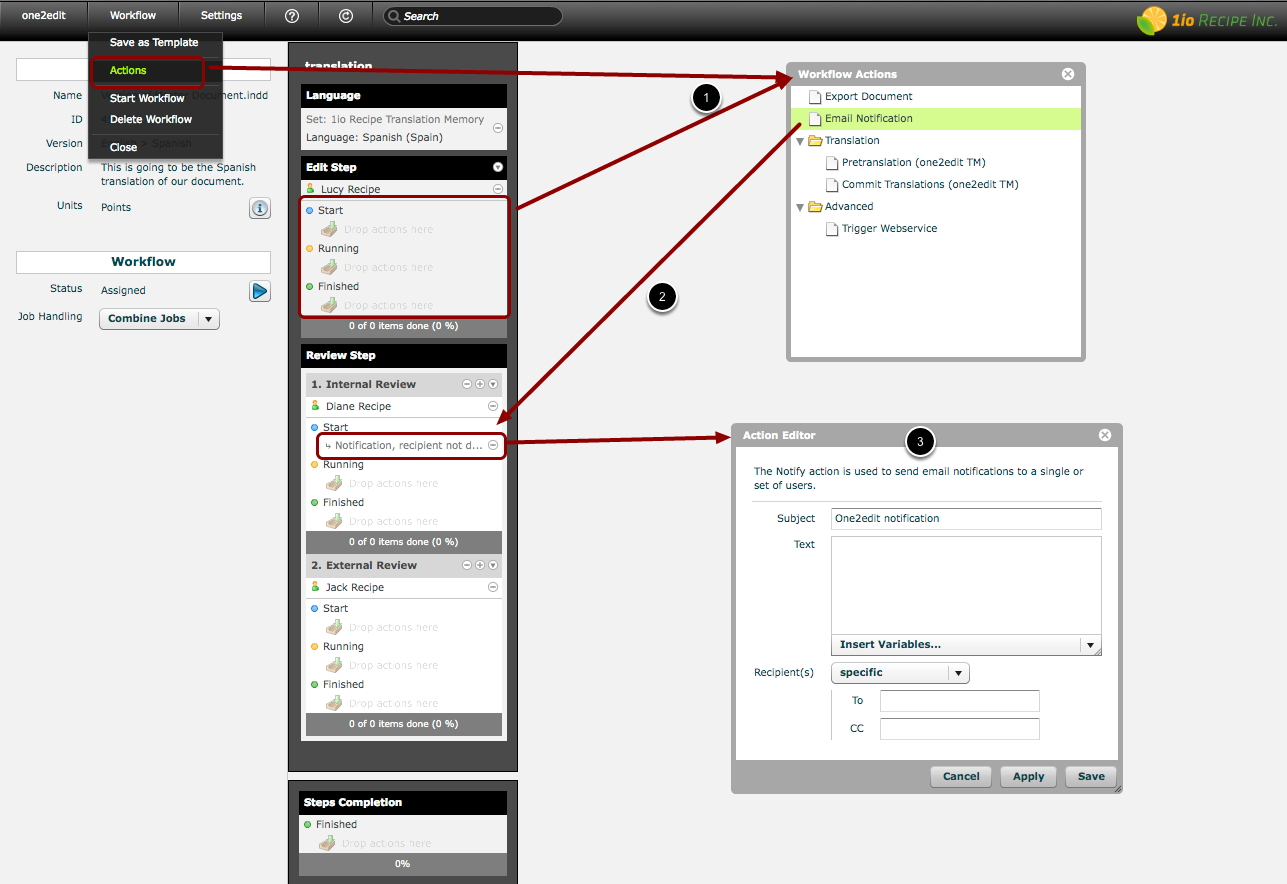Open the Combine Jobs dropdown
The height and width of the screenshot is (884, 1287).
coord(159,319)
